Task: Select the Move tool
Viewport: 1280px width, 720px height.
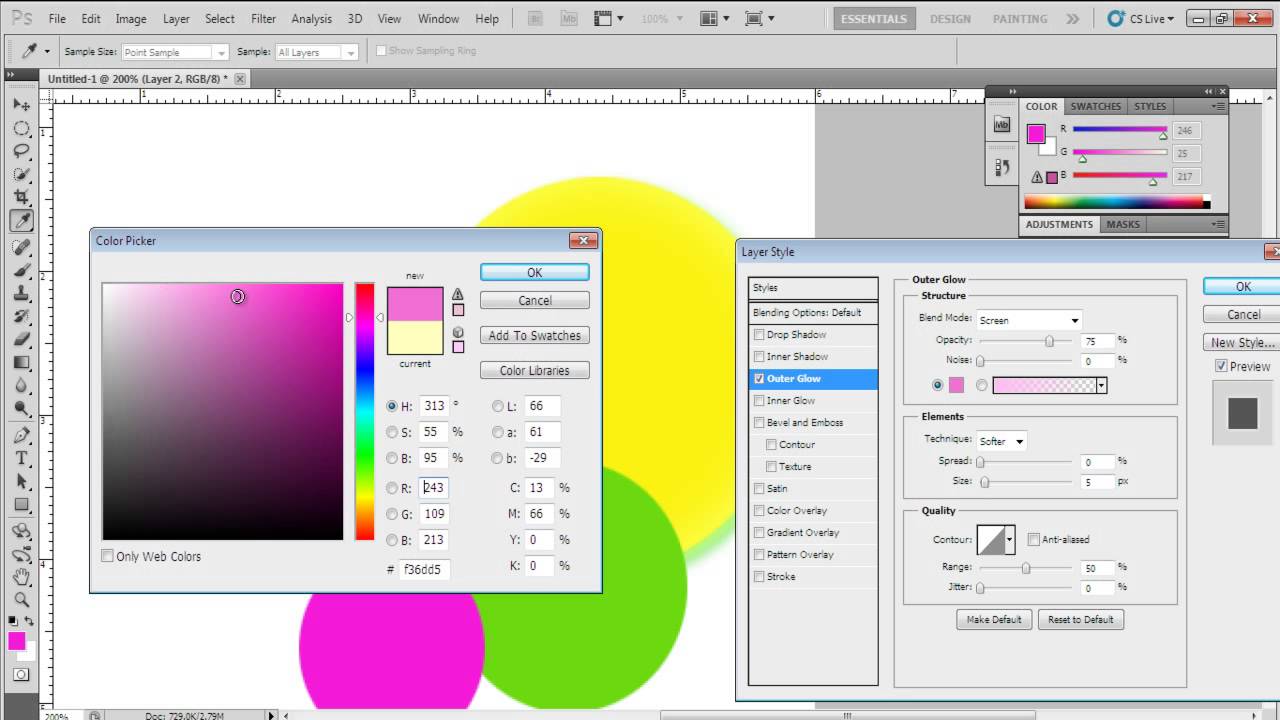Action: pos(20,104)
